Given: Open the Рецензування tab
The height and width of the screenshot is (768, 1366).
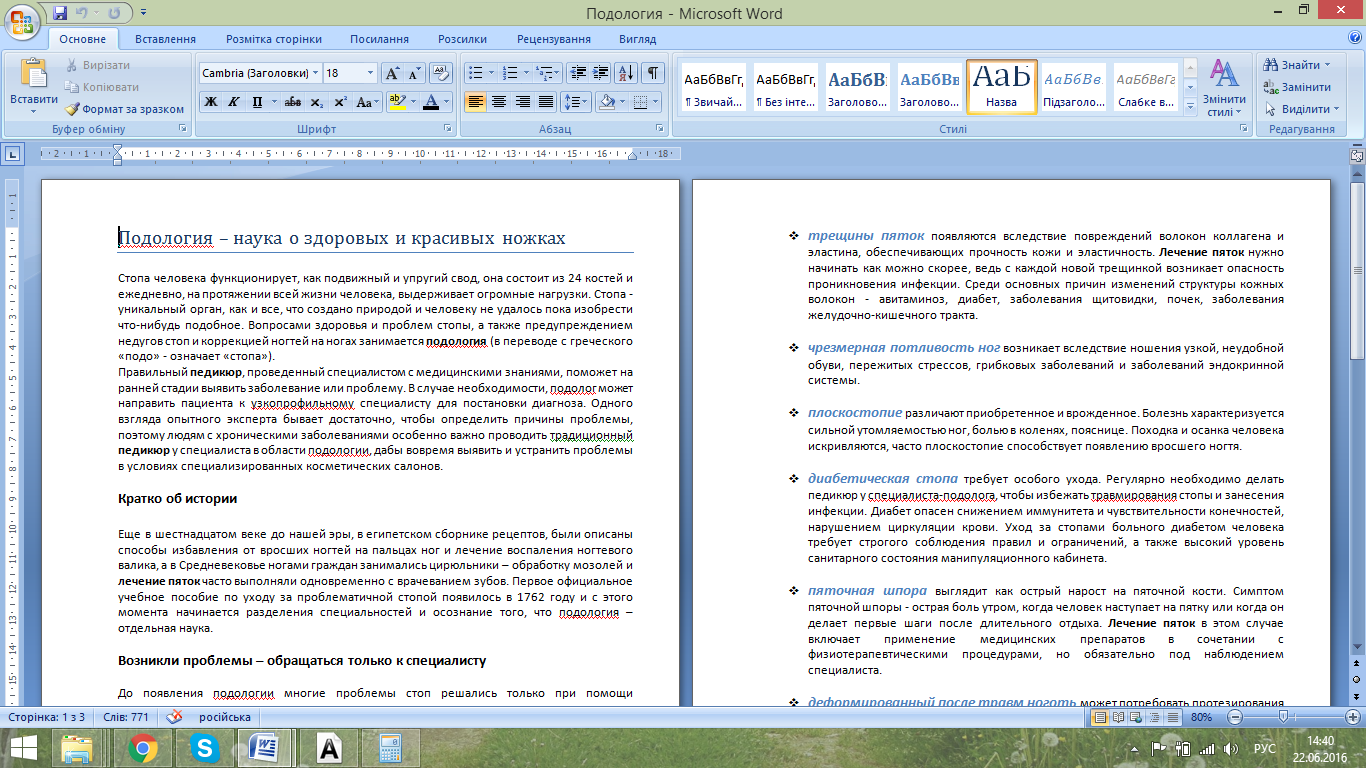Looking at the screenshot, I should 554,39.
